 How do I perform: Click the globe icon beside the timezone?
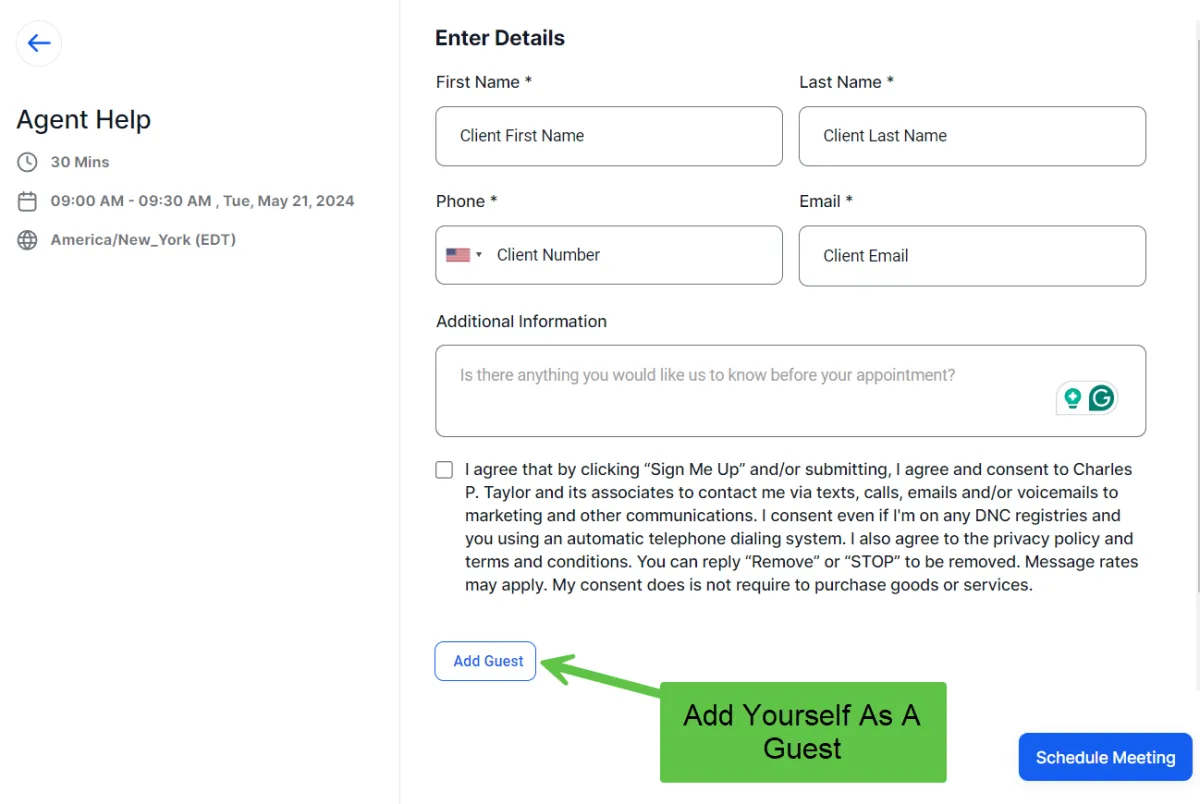[27, 240]
